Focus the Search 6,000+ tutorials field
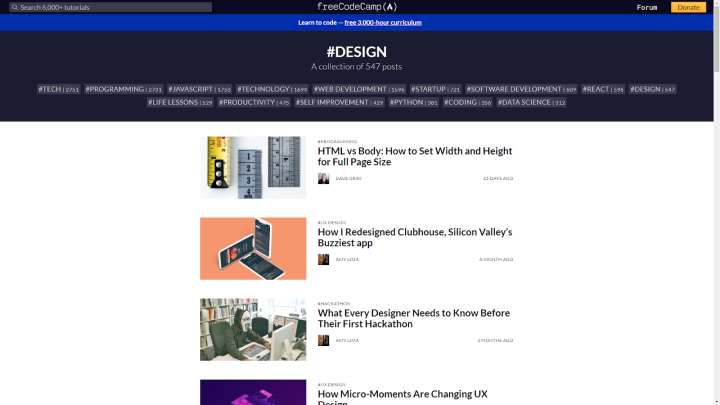Image resolution: width=720 pixels, height=405 pixels. (111, 7)
